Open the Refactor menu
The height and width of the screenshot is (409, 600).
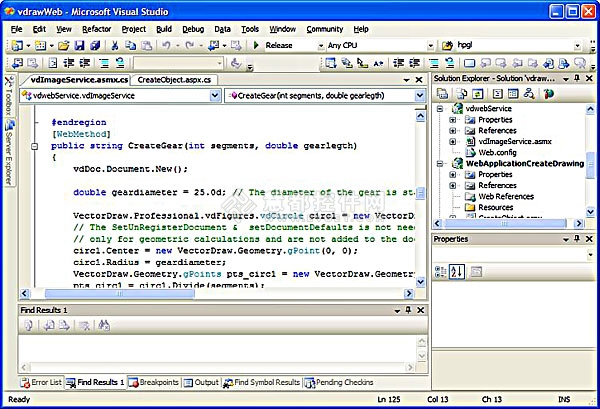point(96,29)
